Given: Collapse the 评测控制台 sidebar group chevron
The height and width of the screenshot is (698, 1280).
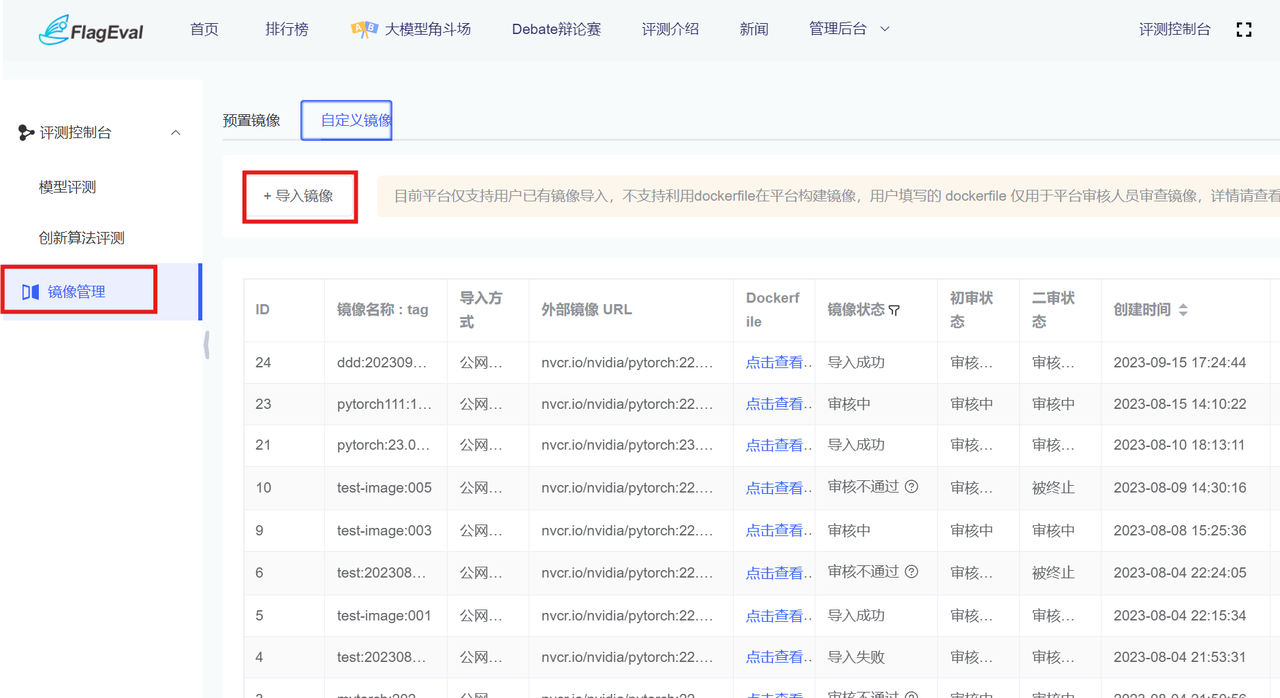Looking at the screenshot, I should click(x=176, y=133).
